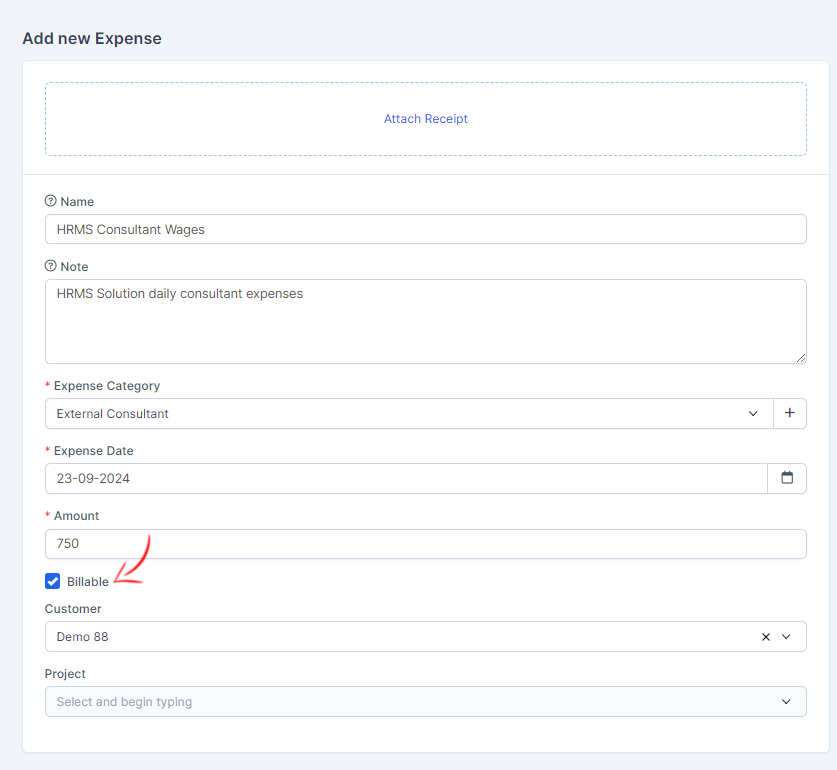This screenshot has width=837, height=770.
Task: Click the Note textarea resize handle
Action: pyautogui.click(x=800, y=357)
